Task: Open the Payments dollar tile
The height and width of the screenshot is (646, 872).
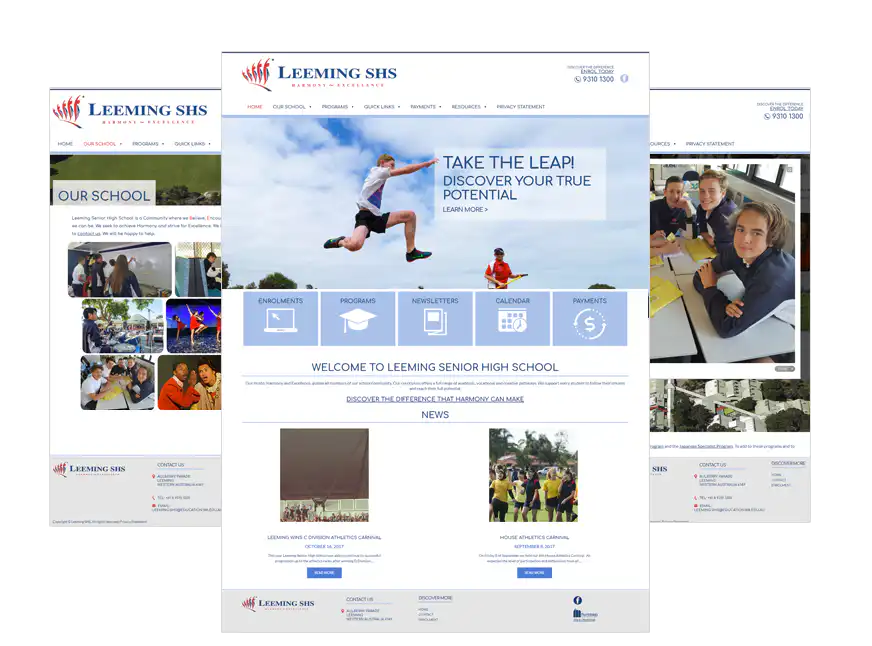Action: click(x=590, y=318)
